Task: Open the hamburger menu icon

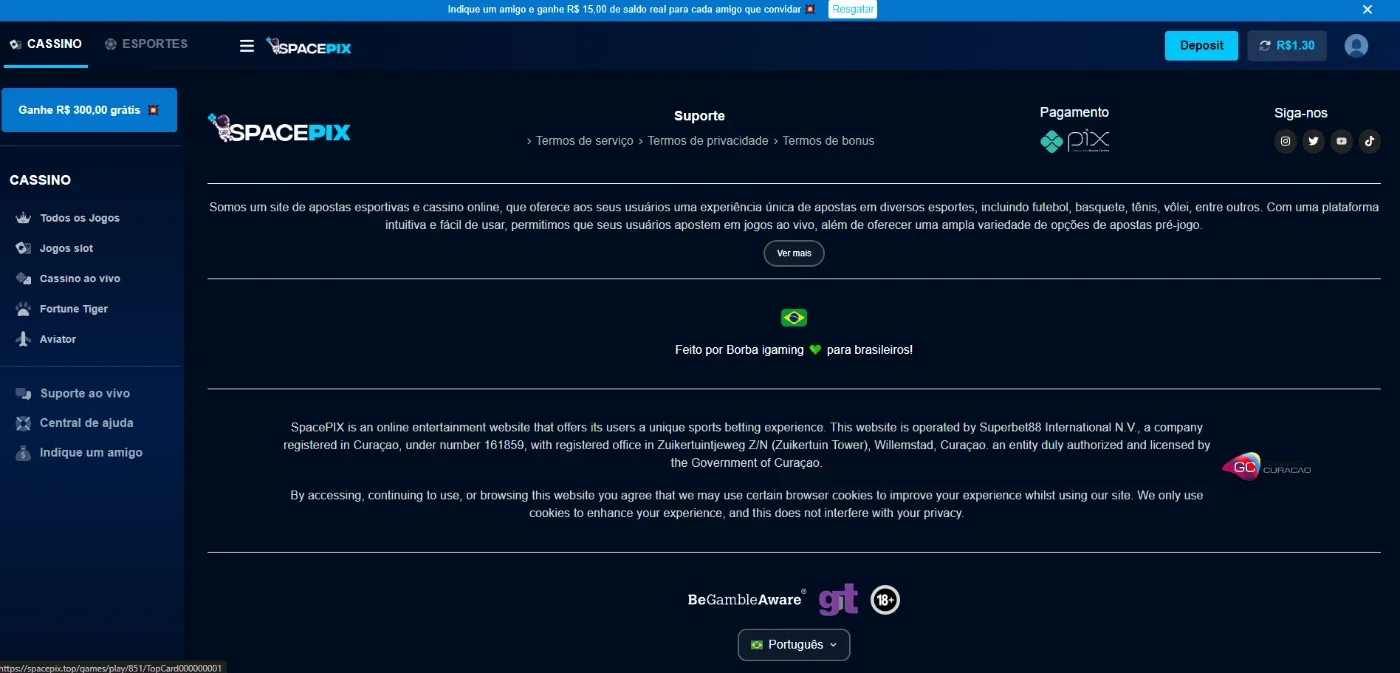Action: [x=247, y=46]
